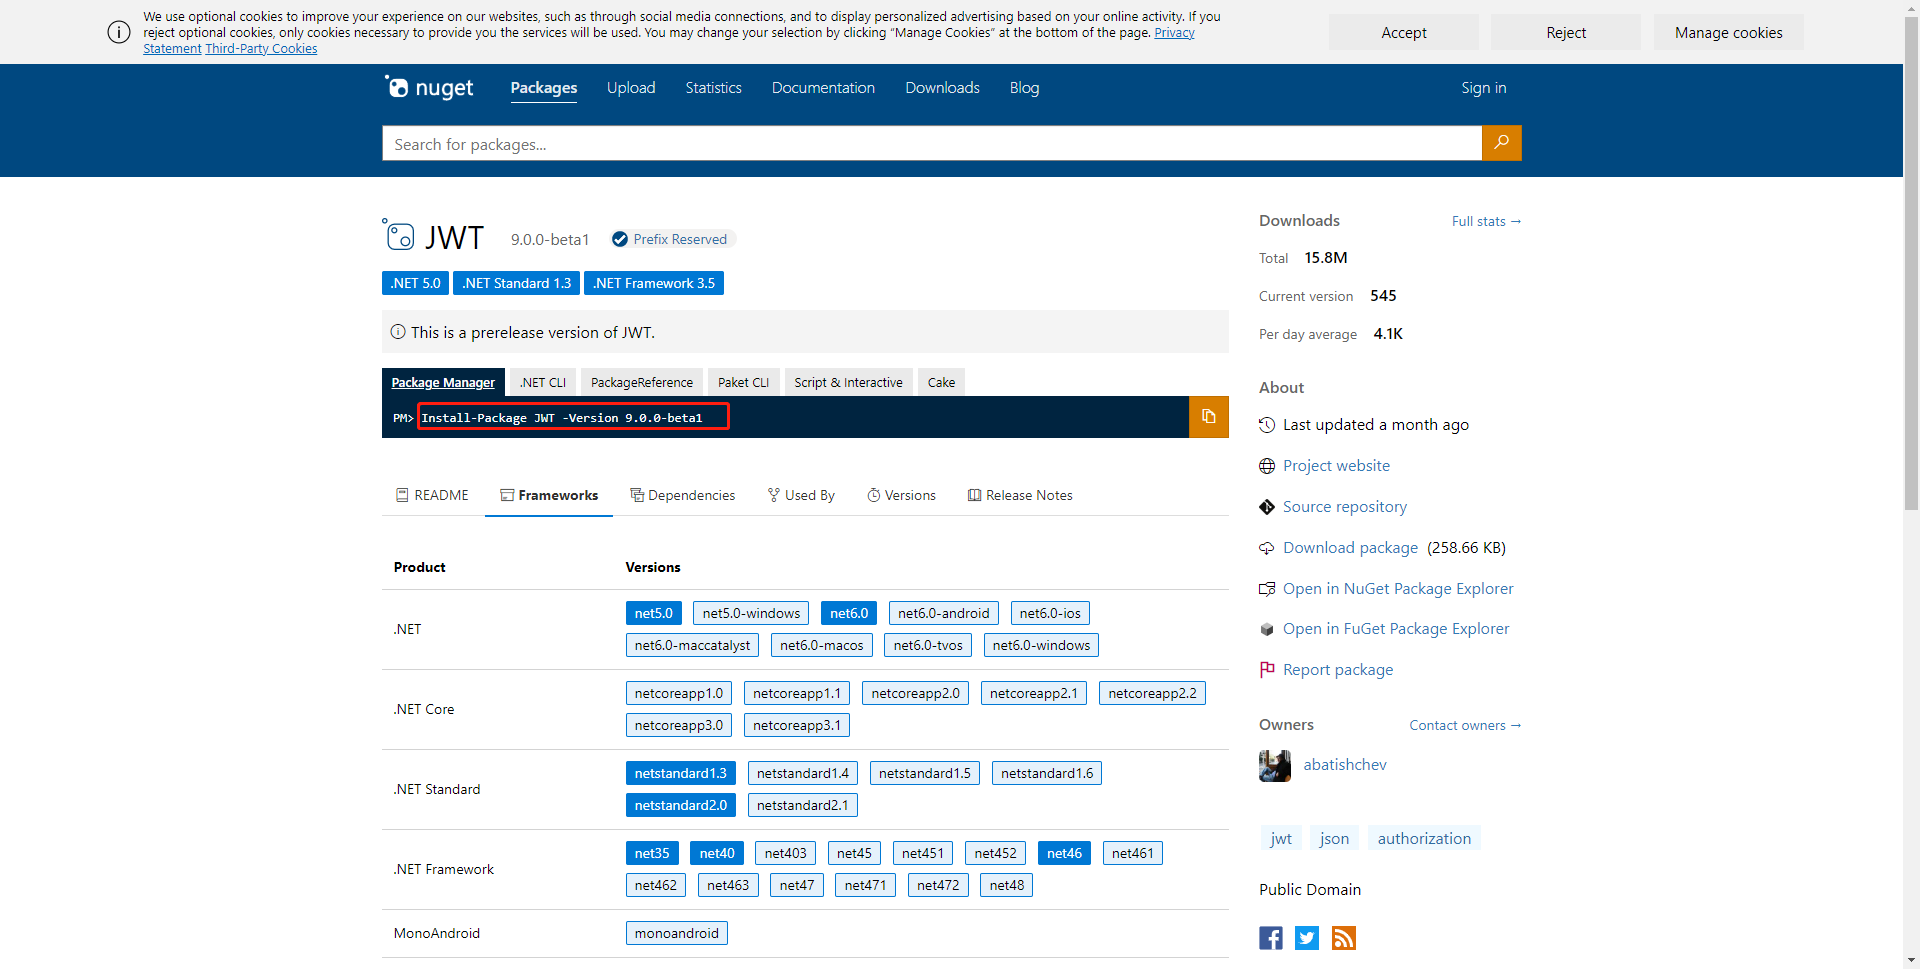Viewport: 1920px width, 969px height.
Task: Open the Packages menu item
Action: coord(544,88)
